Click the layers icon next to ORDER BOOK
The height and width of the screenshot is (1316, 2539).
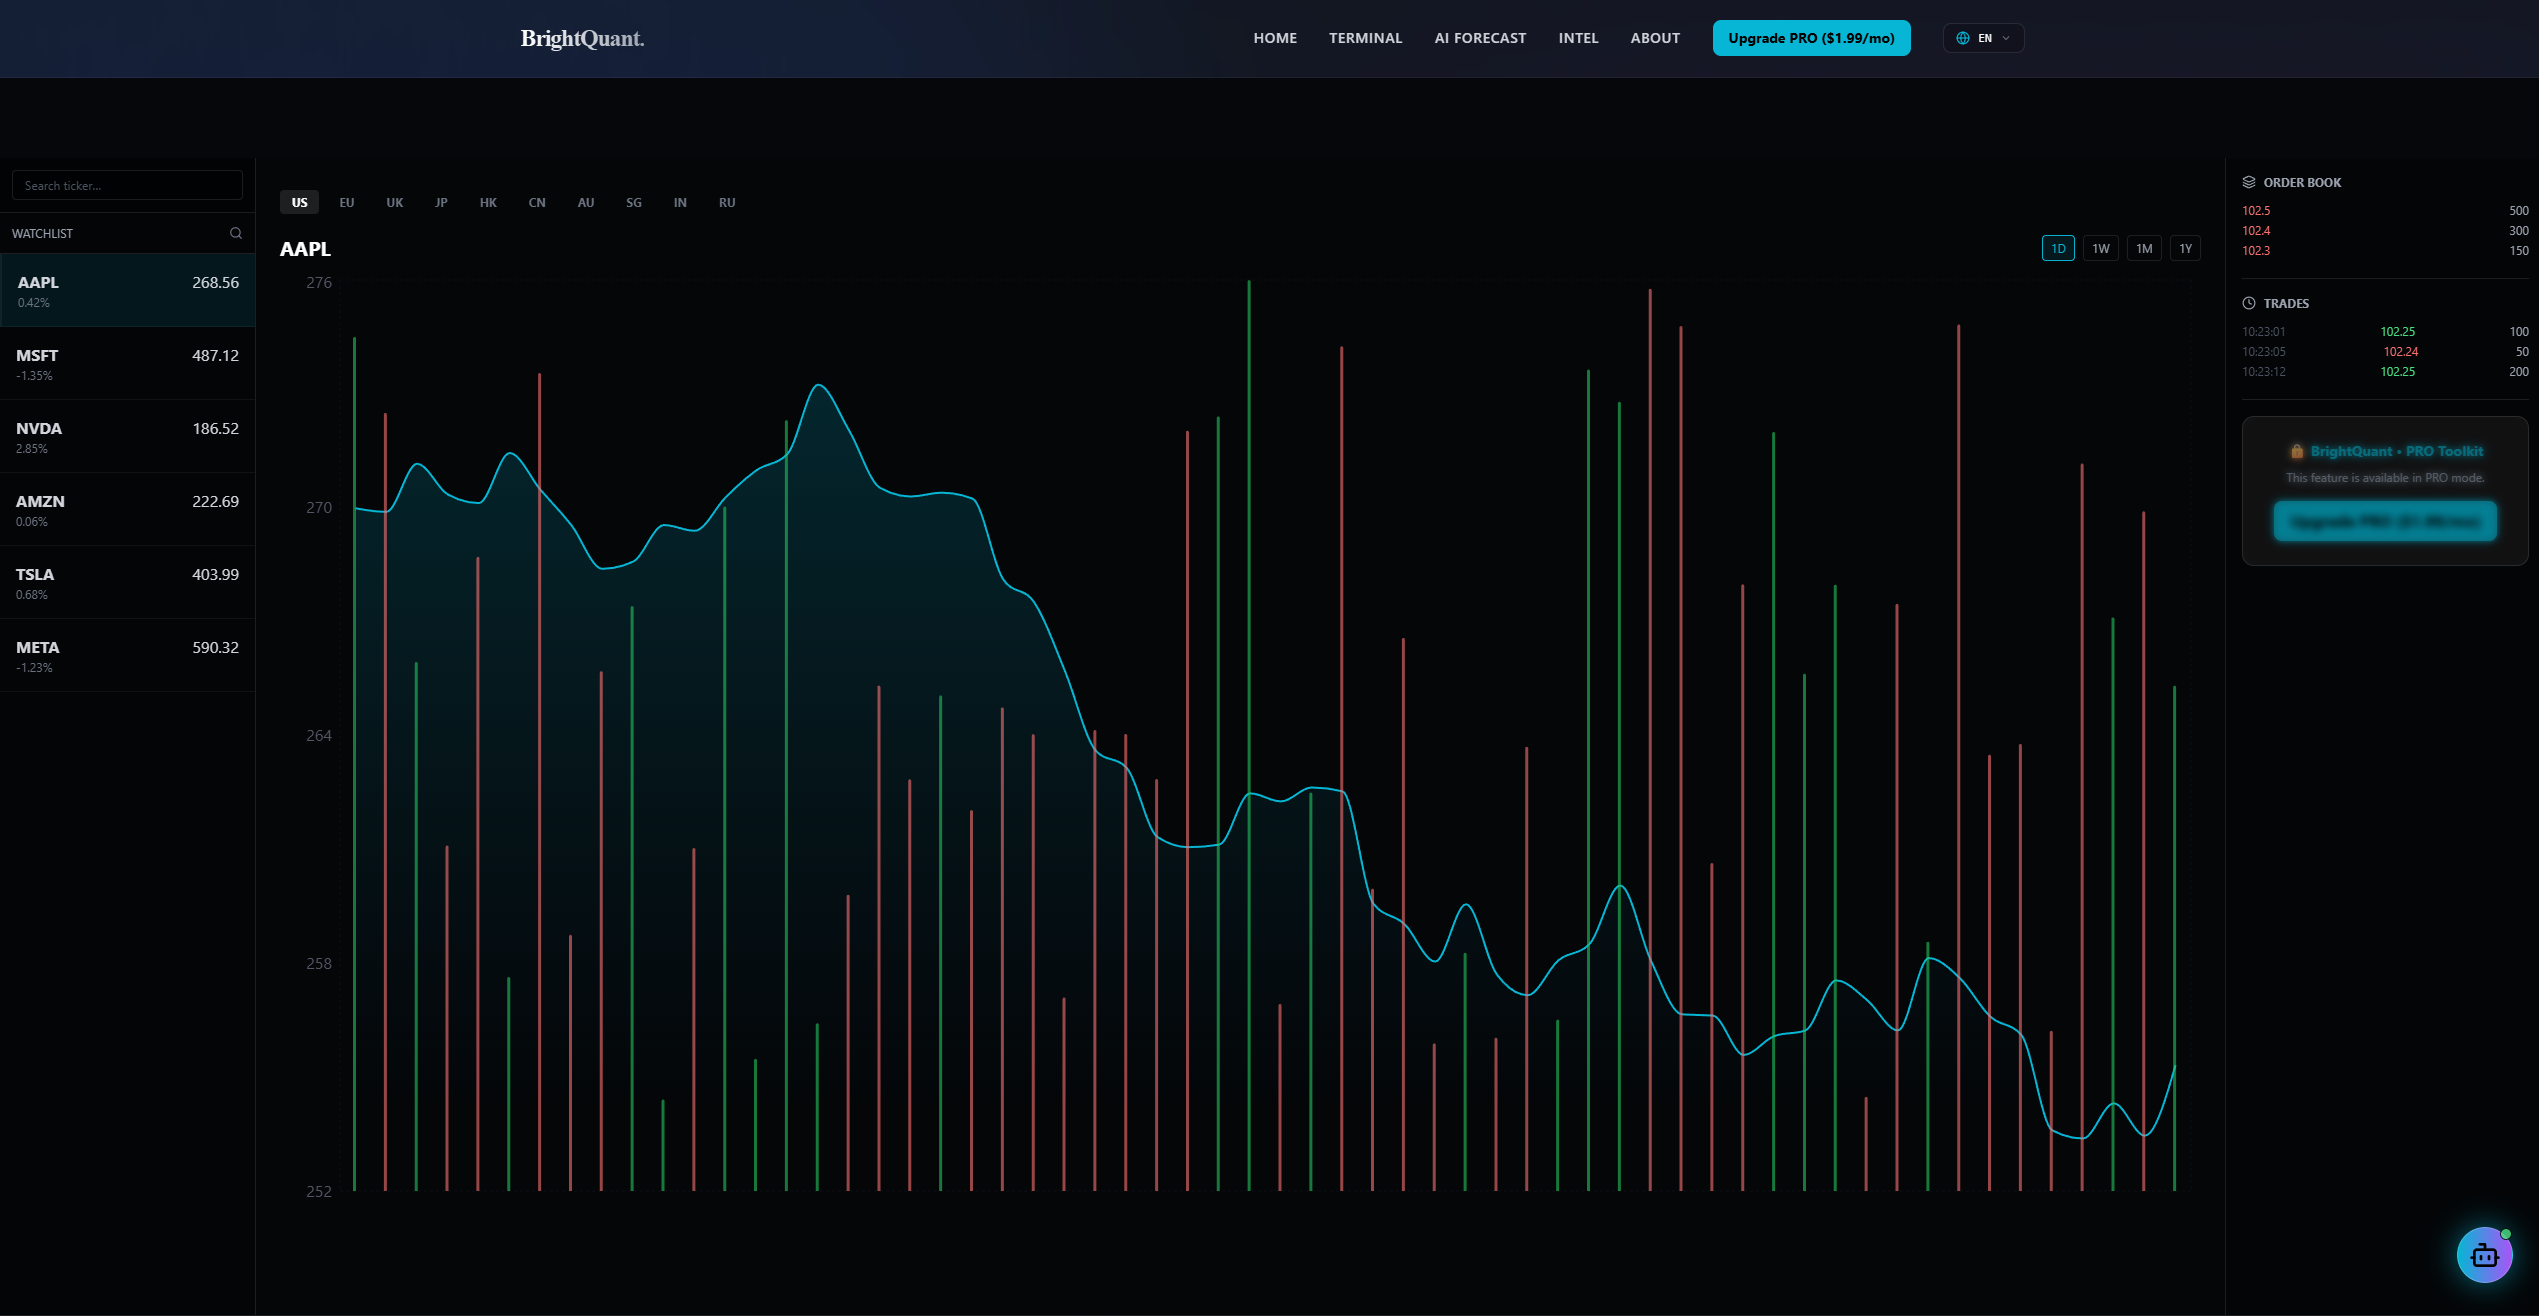tap(2250, 182)
